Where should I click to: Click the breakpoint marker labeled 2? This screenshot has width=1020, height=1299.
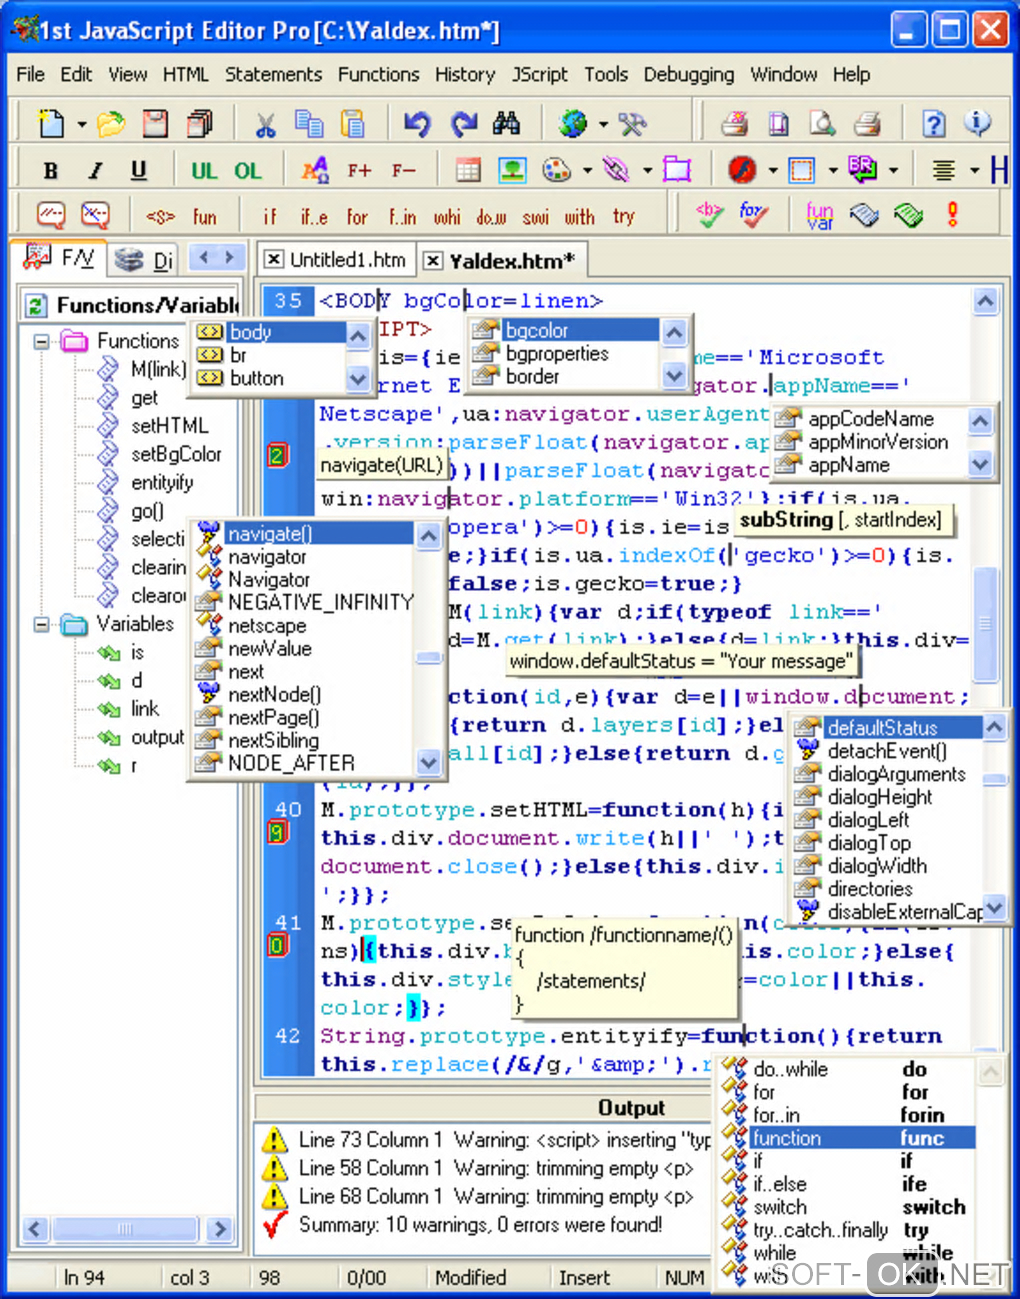(277, 455)
